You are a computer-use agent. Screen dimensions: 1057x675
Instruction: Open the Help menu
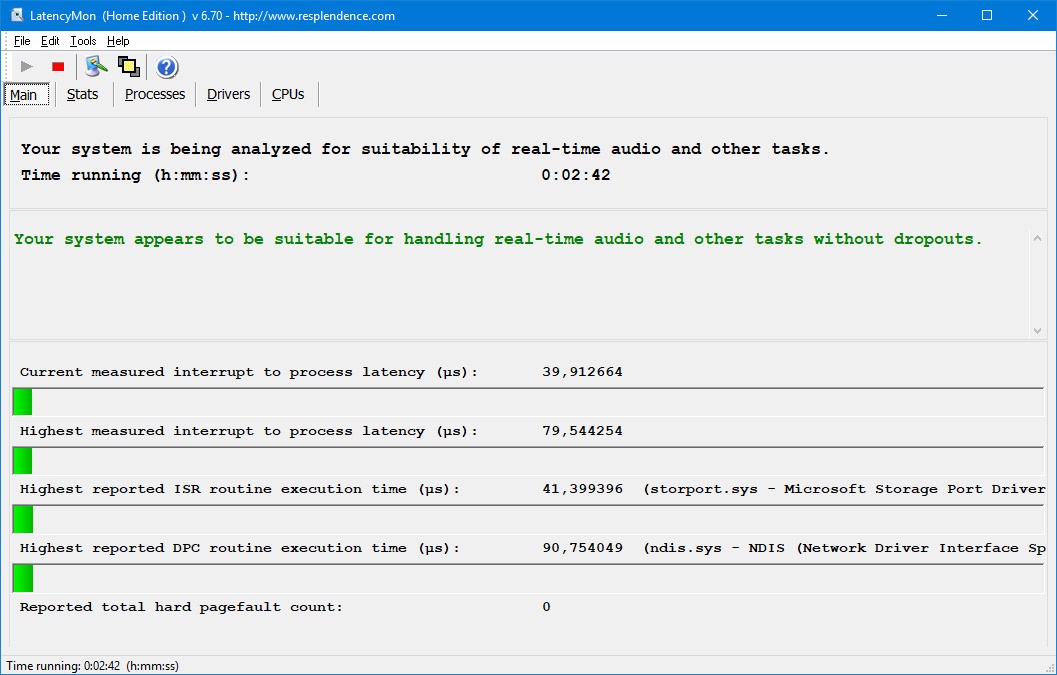pyautogui.click(x=118, y=41)
